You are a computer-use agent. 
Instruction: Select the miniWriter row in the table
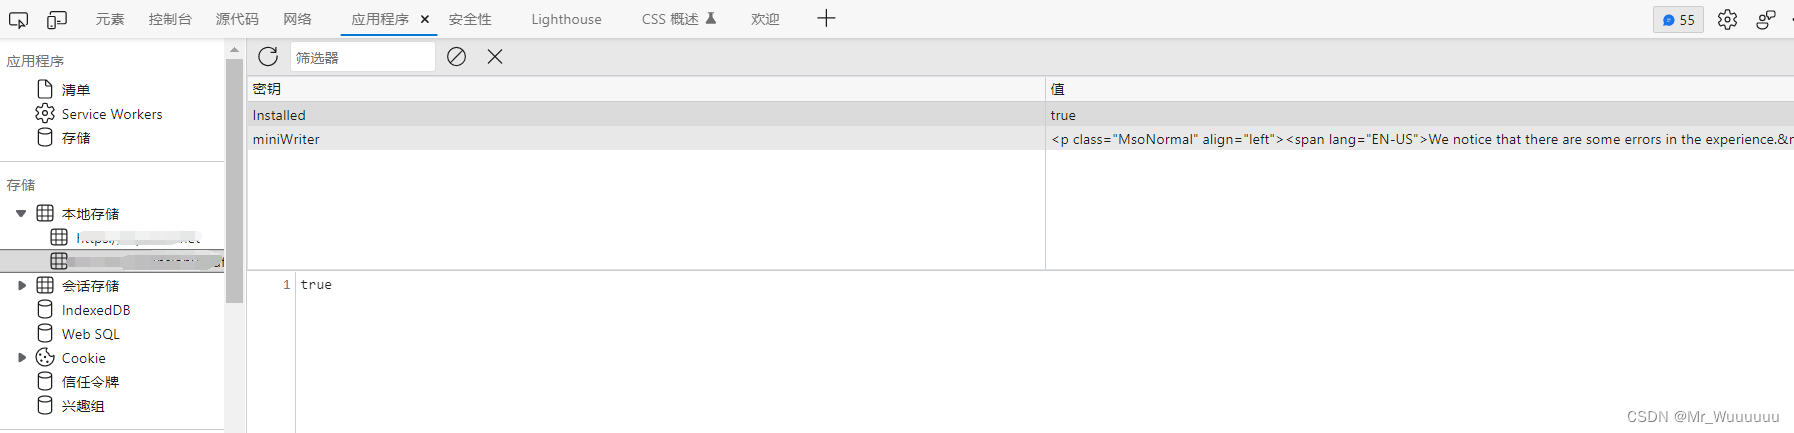(x=1020, y=139)
